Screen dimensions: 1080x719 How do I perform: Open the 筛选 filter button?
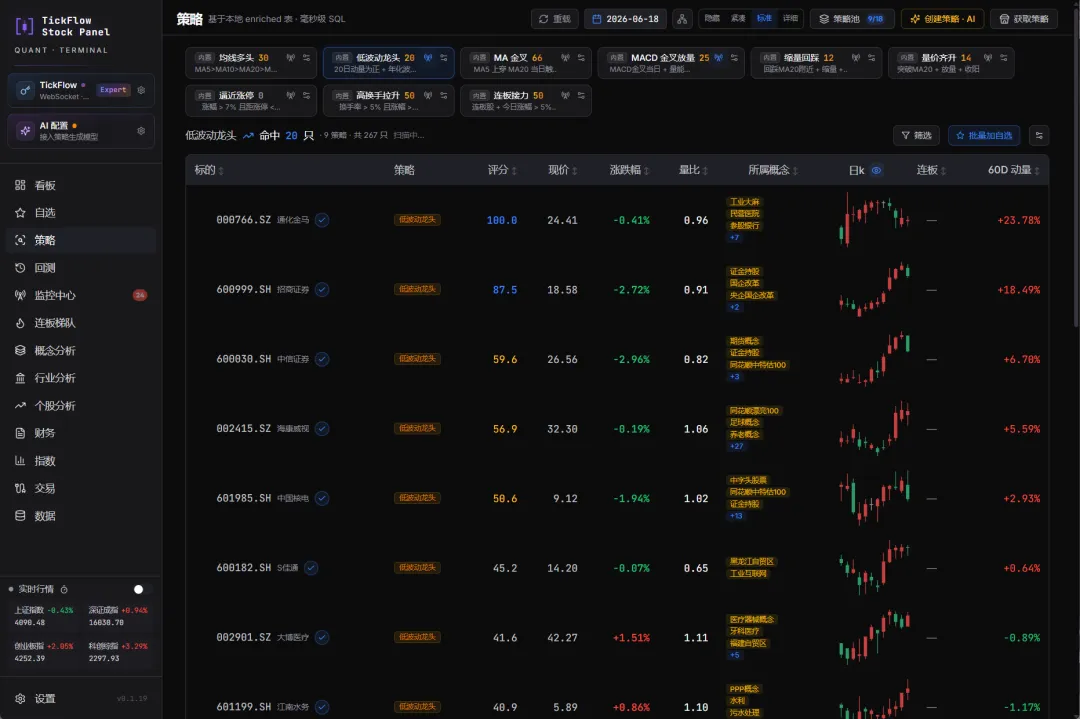(x=916, y=136)
